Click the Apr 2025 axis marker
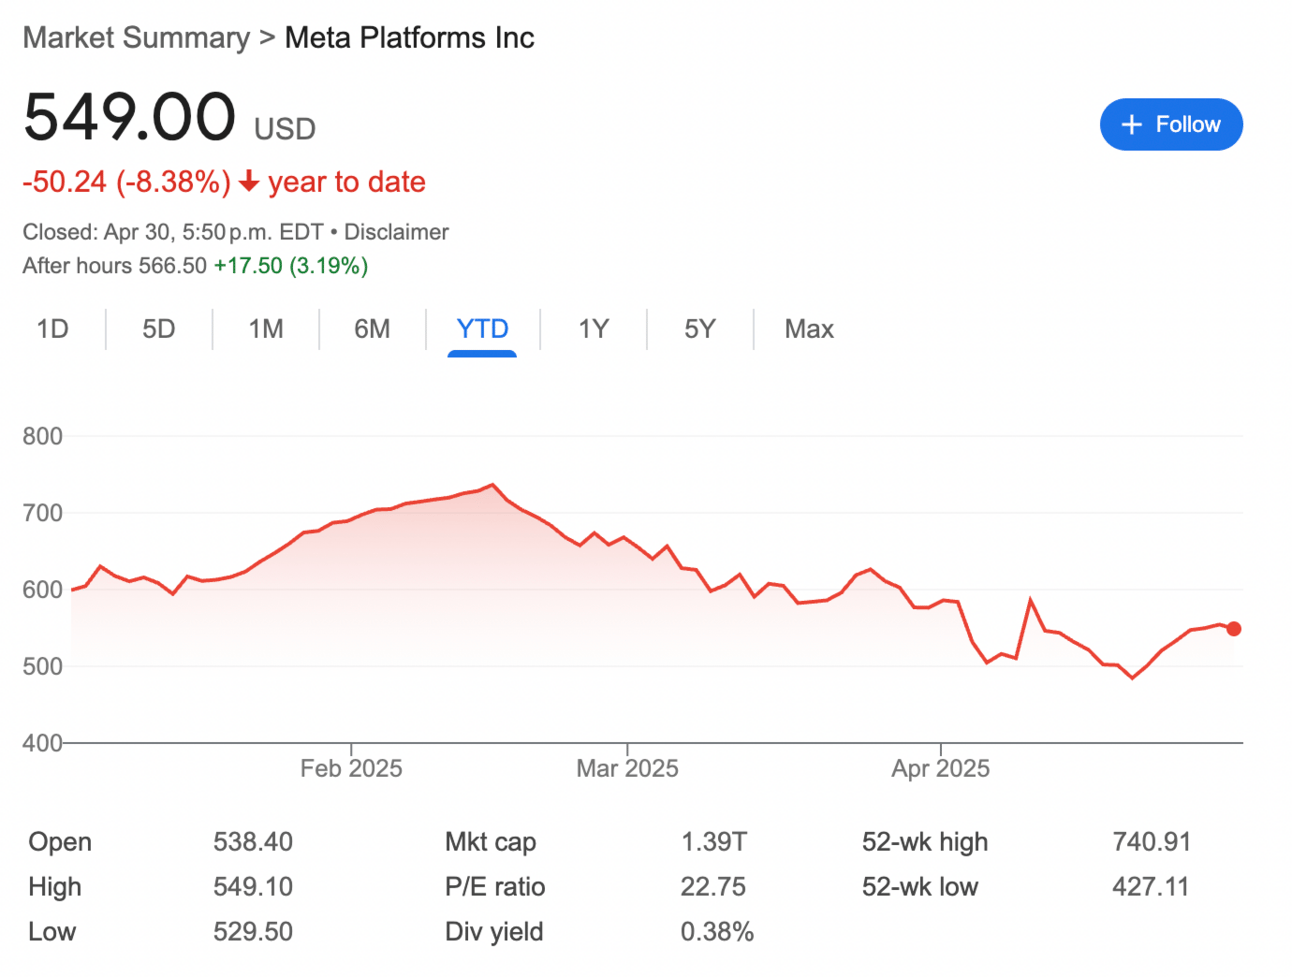 pyautogui.click(x=940, y=768)
